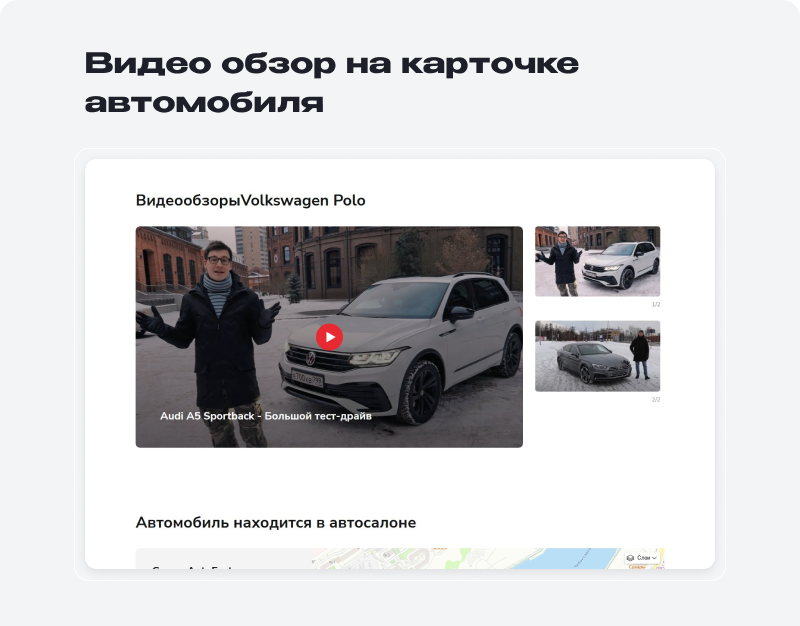The width and height of the screenshot is (800, 626).
Task: Open the Слои layers dropdown on map
Action: [x=642, y=558]
